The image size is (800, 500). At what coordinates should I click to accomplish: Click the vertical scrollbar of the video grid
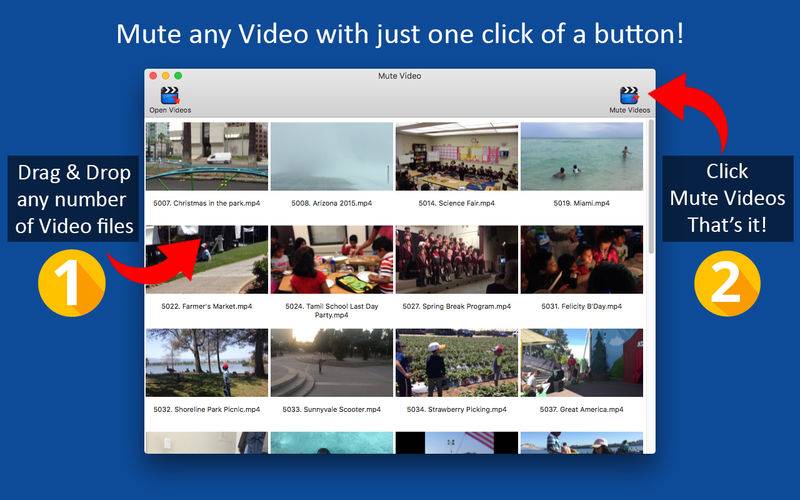pyautogui.click(x=651, y=187)
